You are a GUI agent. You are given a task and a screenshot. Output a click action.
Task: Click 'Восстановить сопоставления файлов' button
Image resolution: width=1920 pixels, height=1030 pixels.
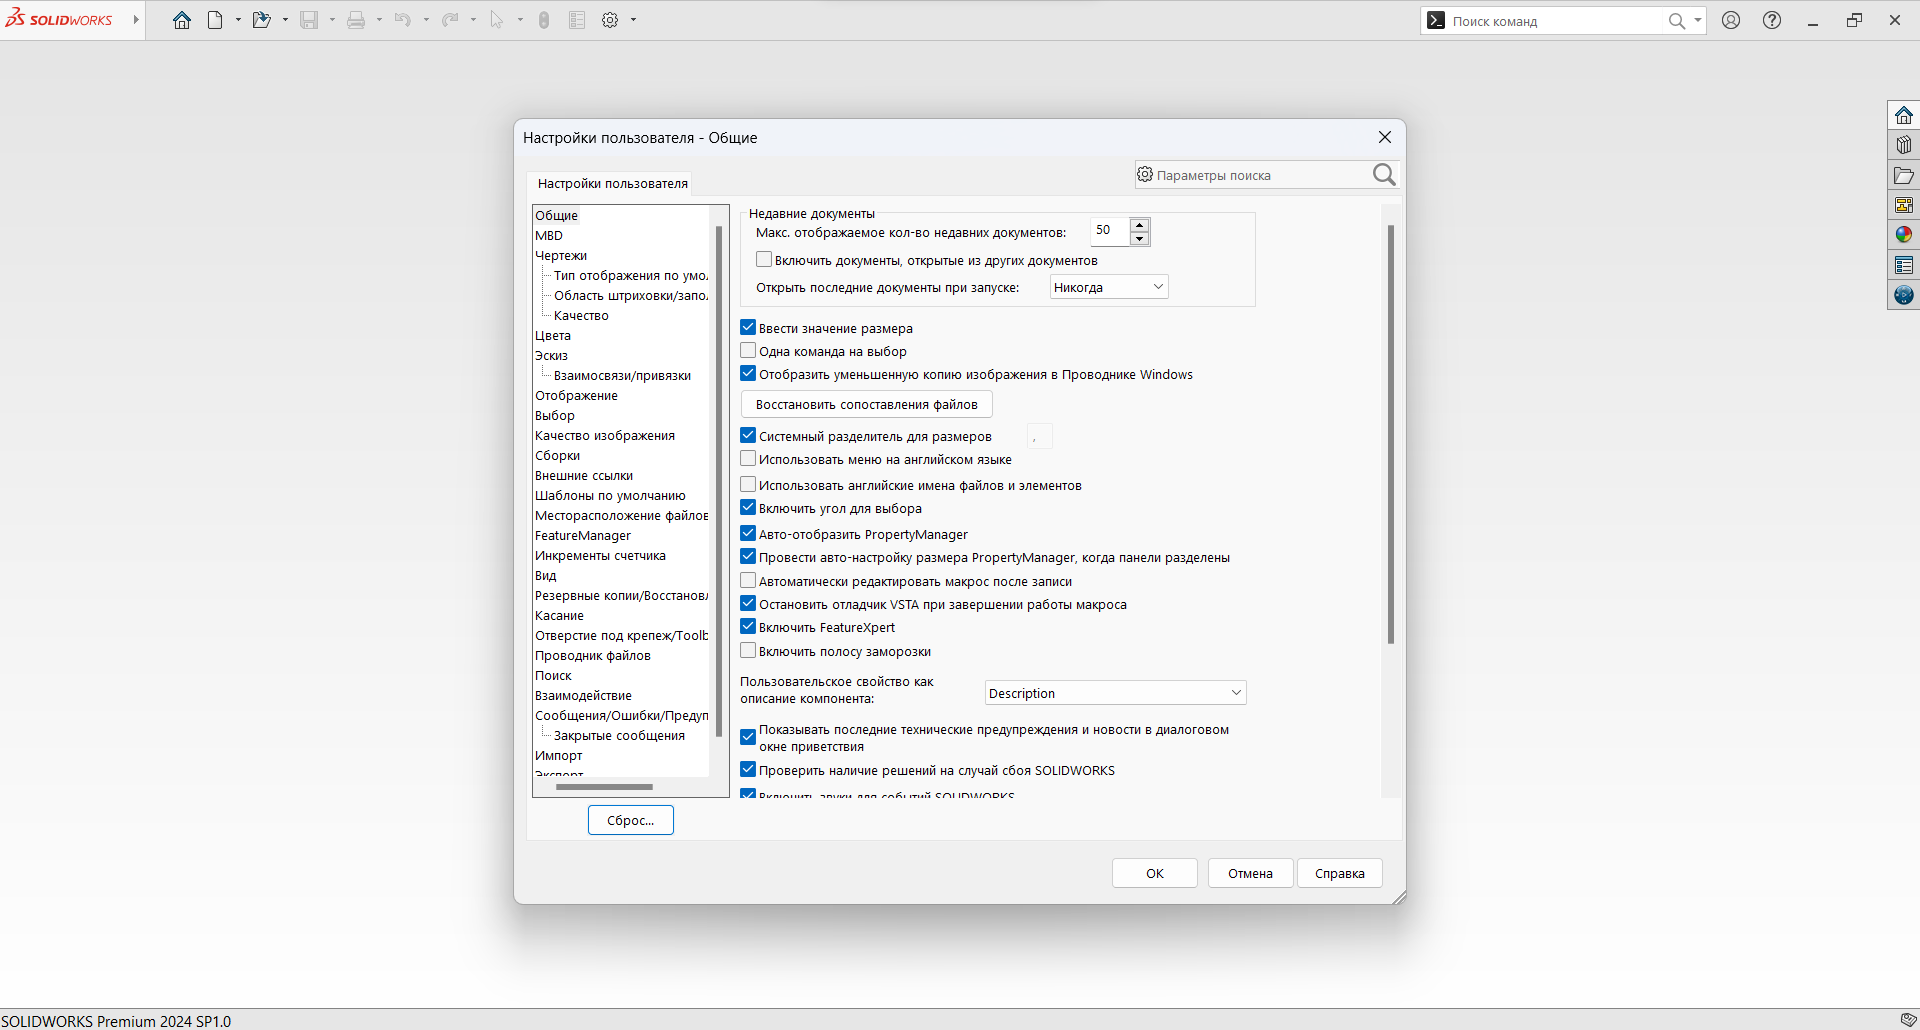(867, 404)
